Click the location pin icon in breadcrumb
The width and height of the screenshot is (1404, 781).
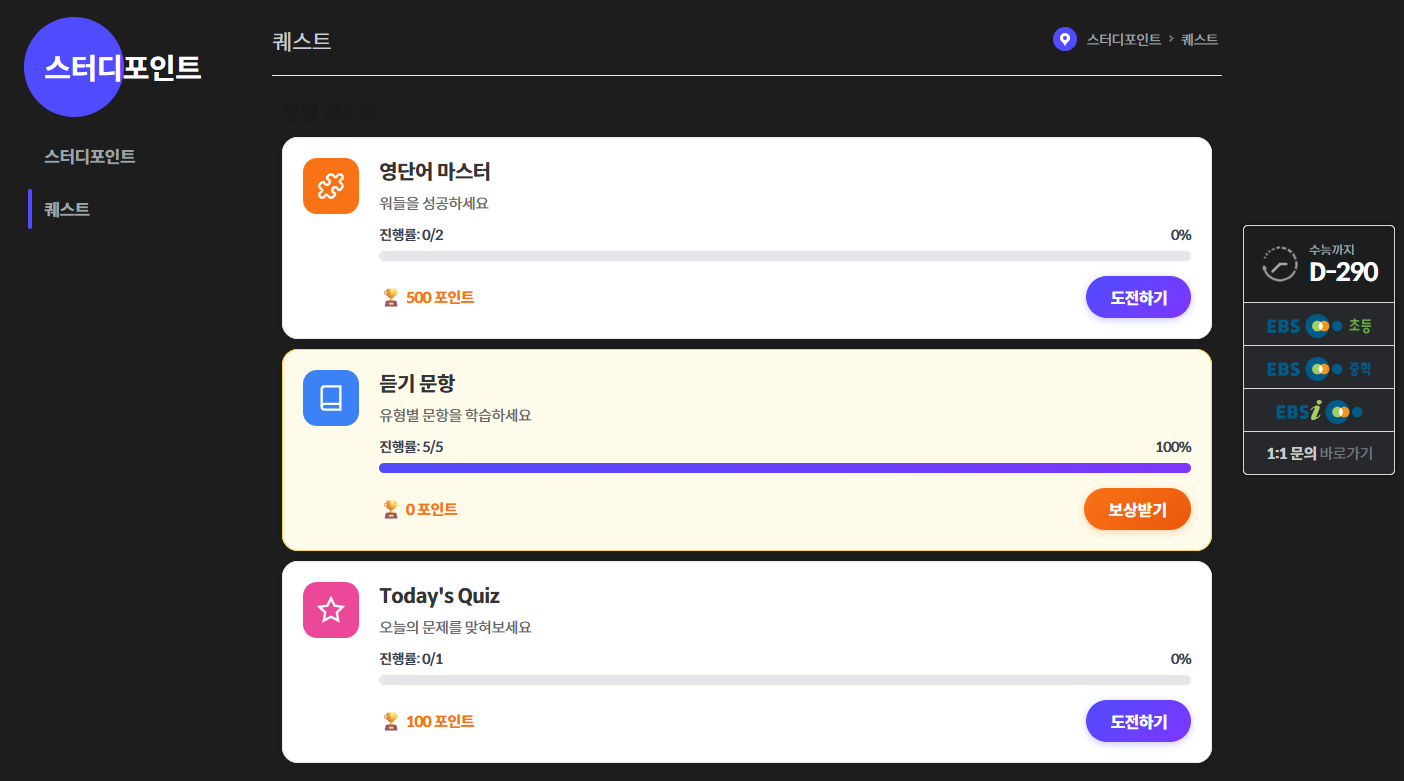(x=1065, y=39)
